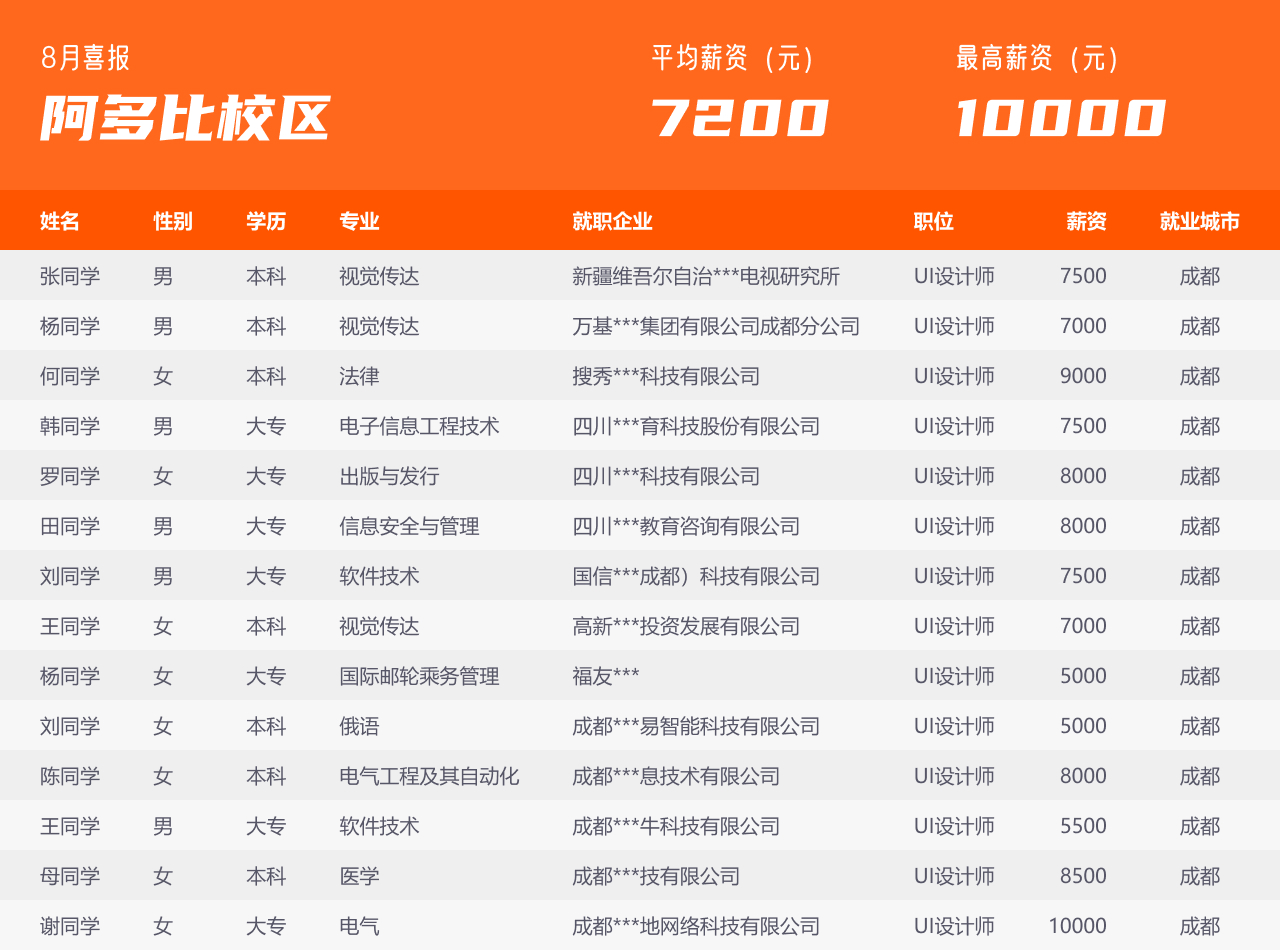Select the company 搜秀***科技有限公司

click(666, 376)
